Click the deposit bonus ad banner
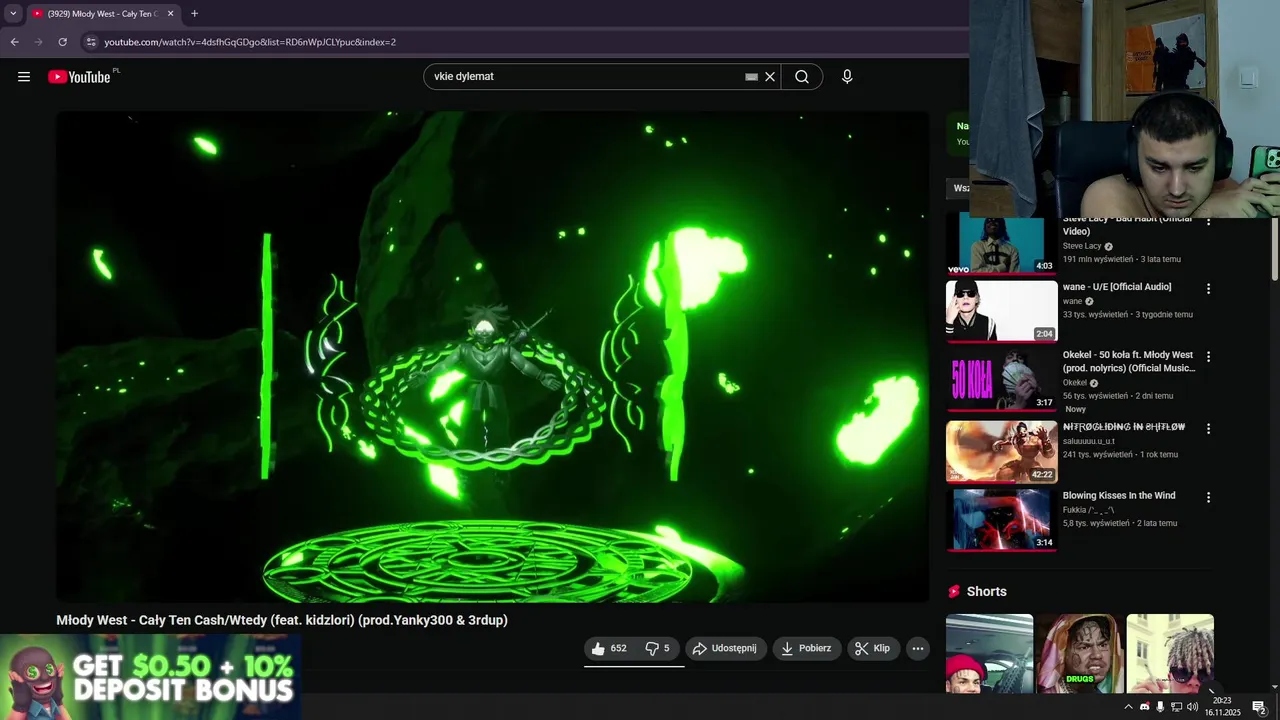 coord(150,676)
